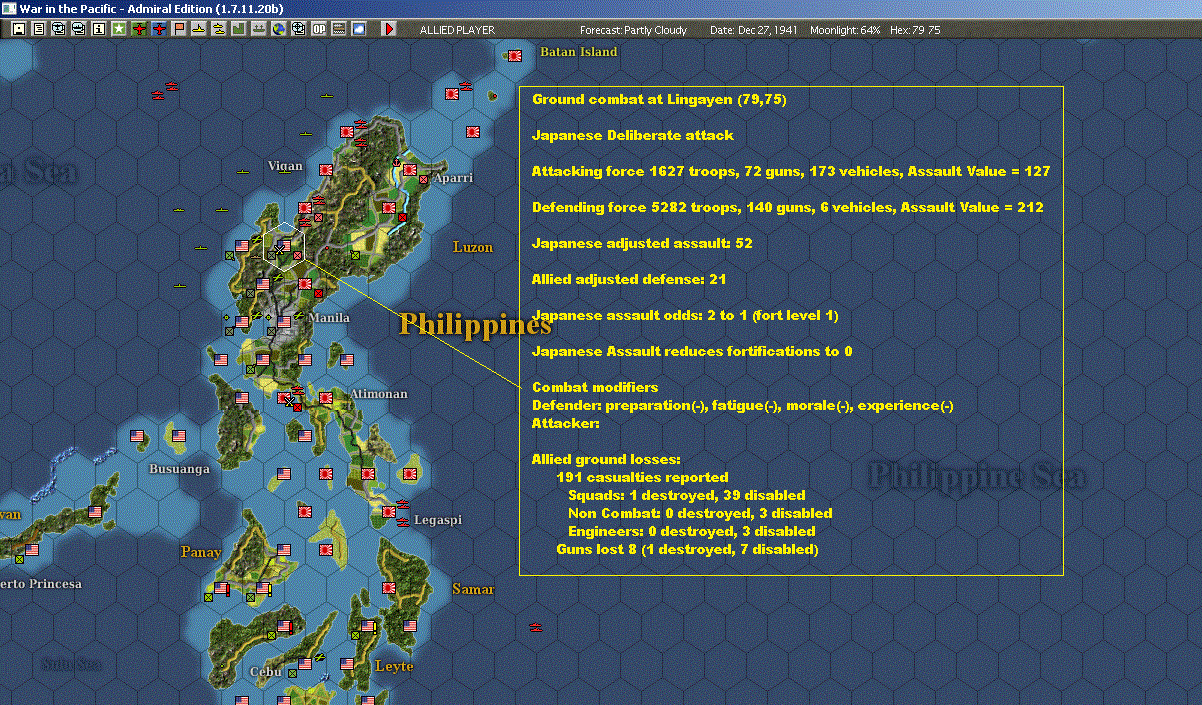Select the red plane on blue icon
The width and height of the screenshot is (1202, 705).
[159, 29]
